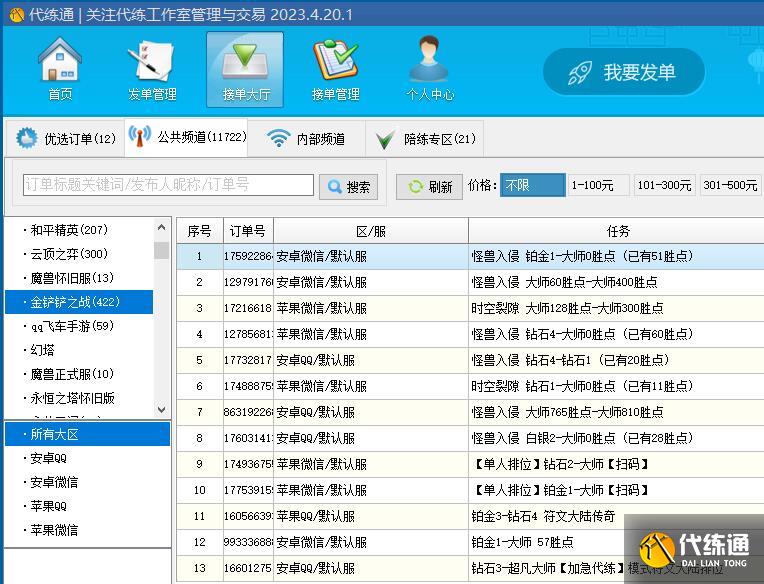The height and width of the screenshot is (584, 764).
Task: Open the 陪练专区 tab
Action: click(426, 139)
